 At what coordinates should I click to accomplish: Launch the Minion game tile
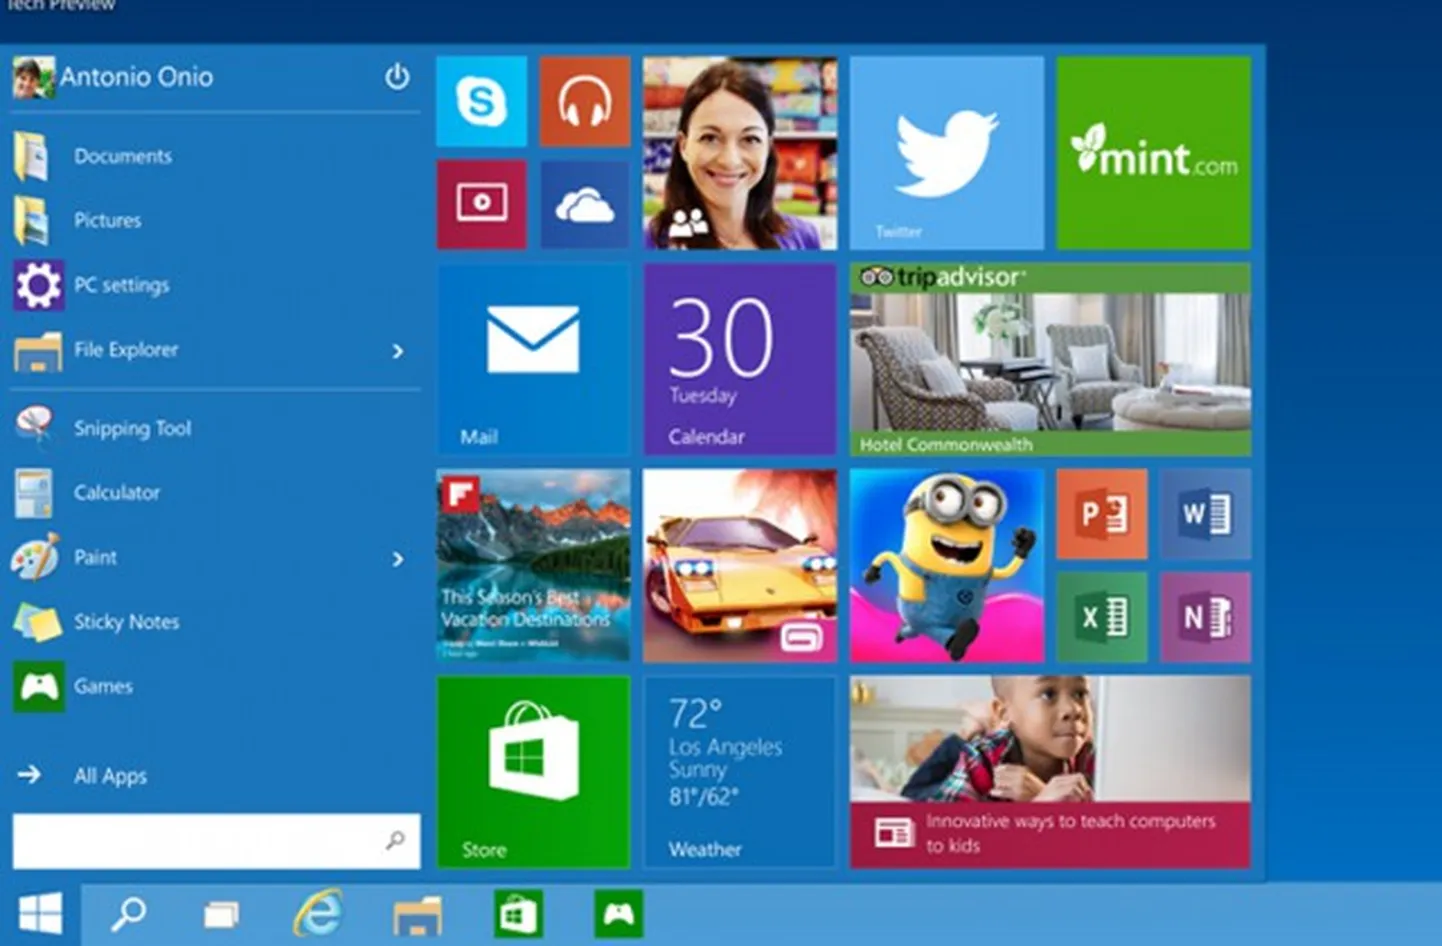coord(947,566)
